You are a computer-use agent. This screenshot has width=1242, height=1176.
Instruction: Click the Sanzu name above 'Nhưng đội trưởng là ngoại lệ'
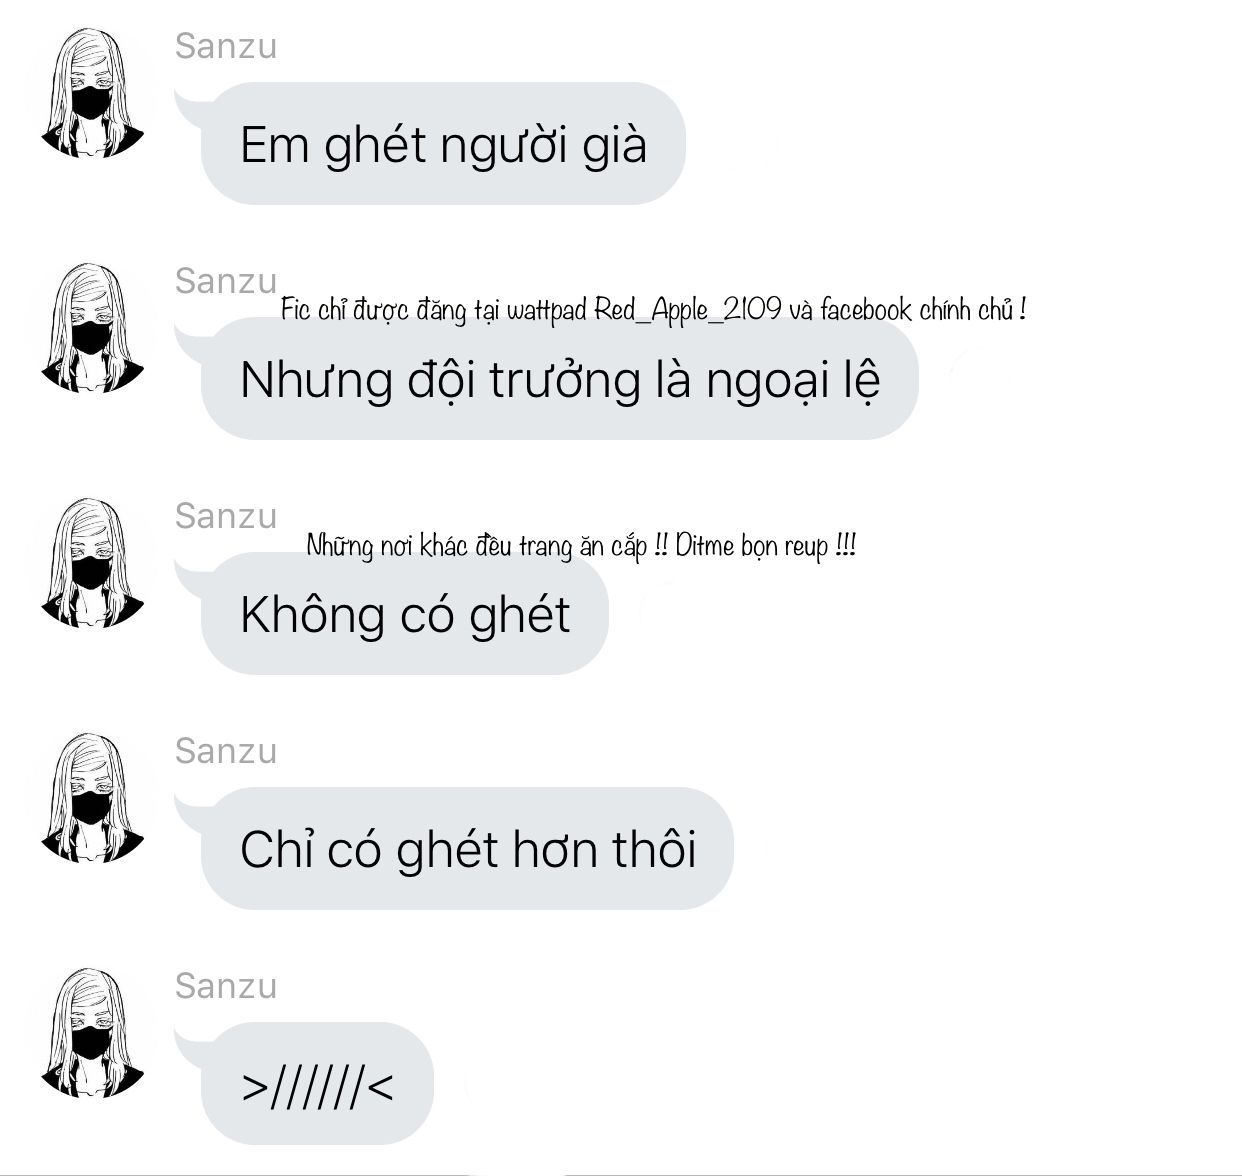point(226,281)
